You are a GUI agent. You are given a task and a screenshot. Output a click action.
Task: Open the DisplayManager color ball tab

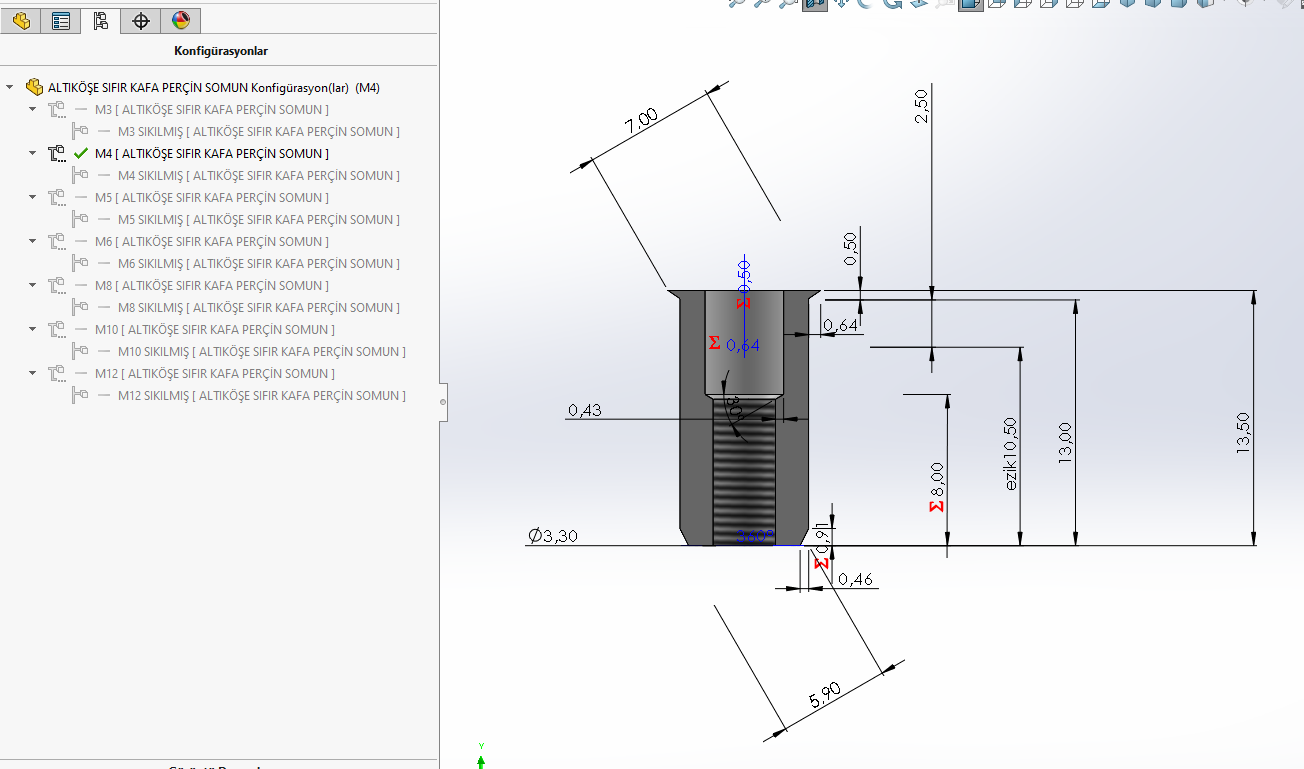(181, 20)
